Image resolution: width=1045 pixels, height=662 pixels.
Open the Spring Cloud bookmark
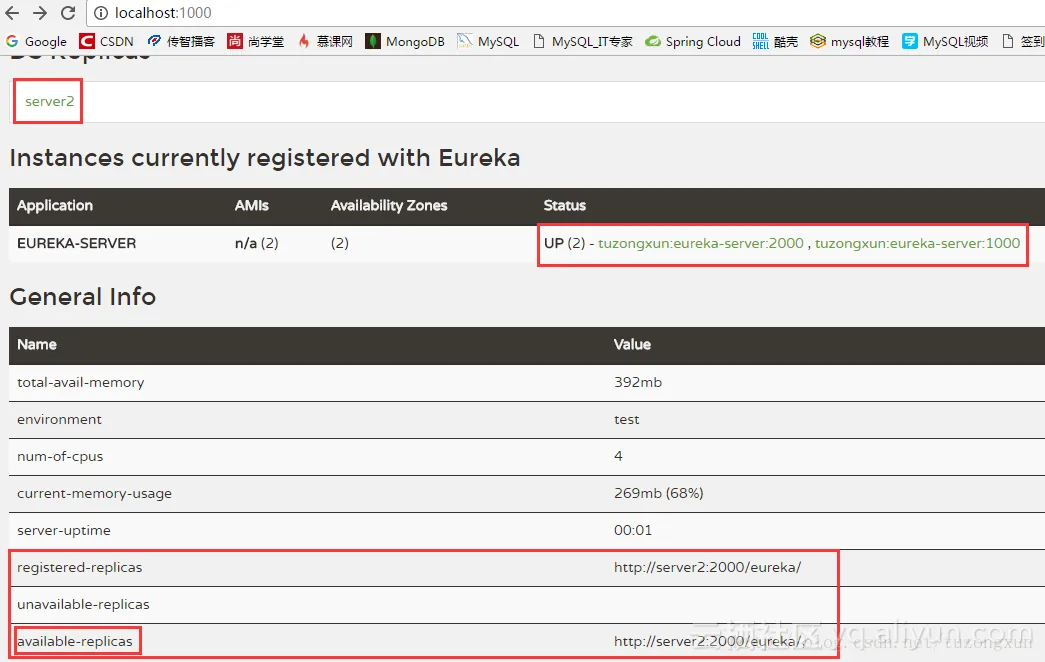tap(692, 42)
